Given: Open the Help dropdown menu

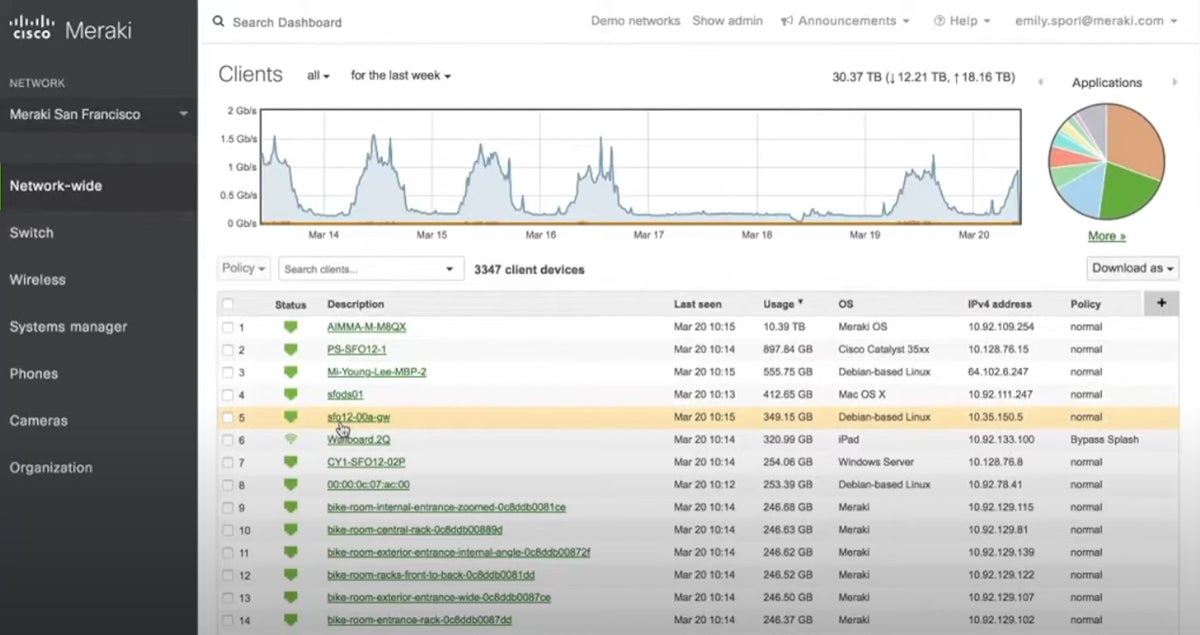Looking at the screenshot, I should pyautogui.click(x=962, y=21).
